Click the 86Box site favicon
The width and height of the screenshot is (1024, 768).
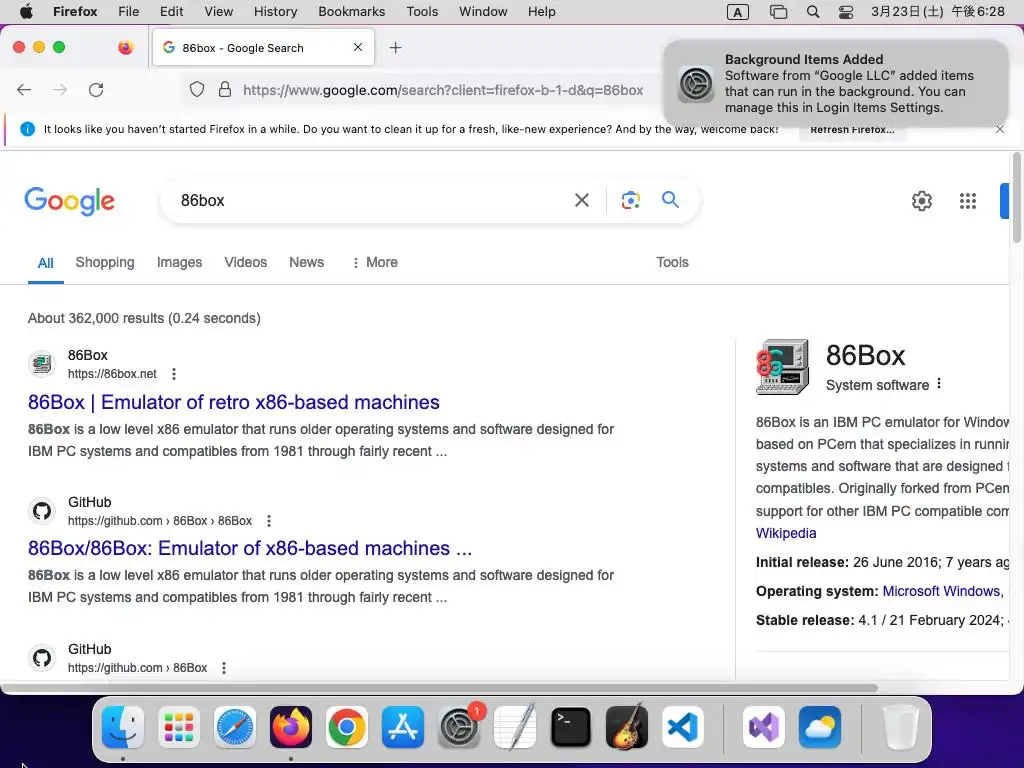pos(42,364)
